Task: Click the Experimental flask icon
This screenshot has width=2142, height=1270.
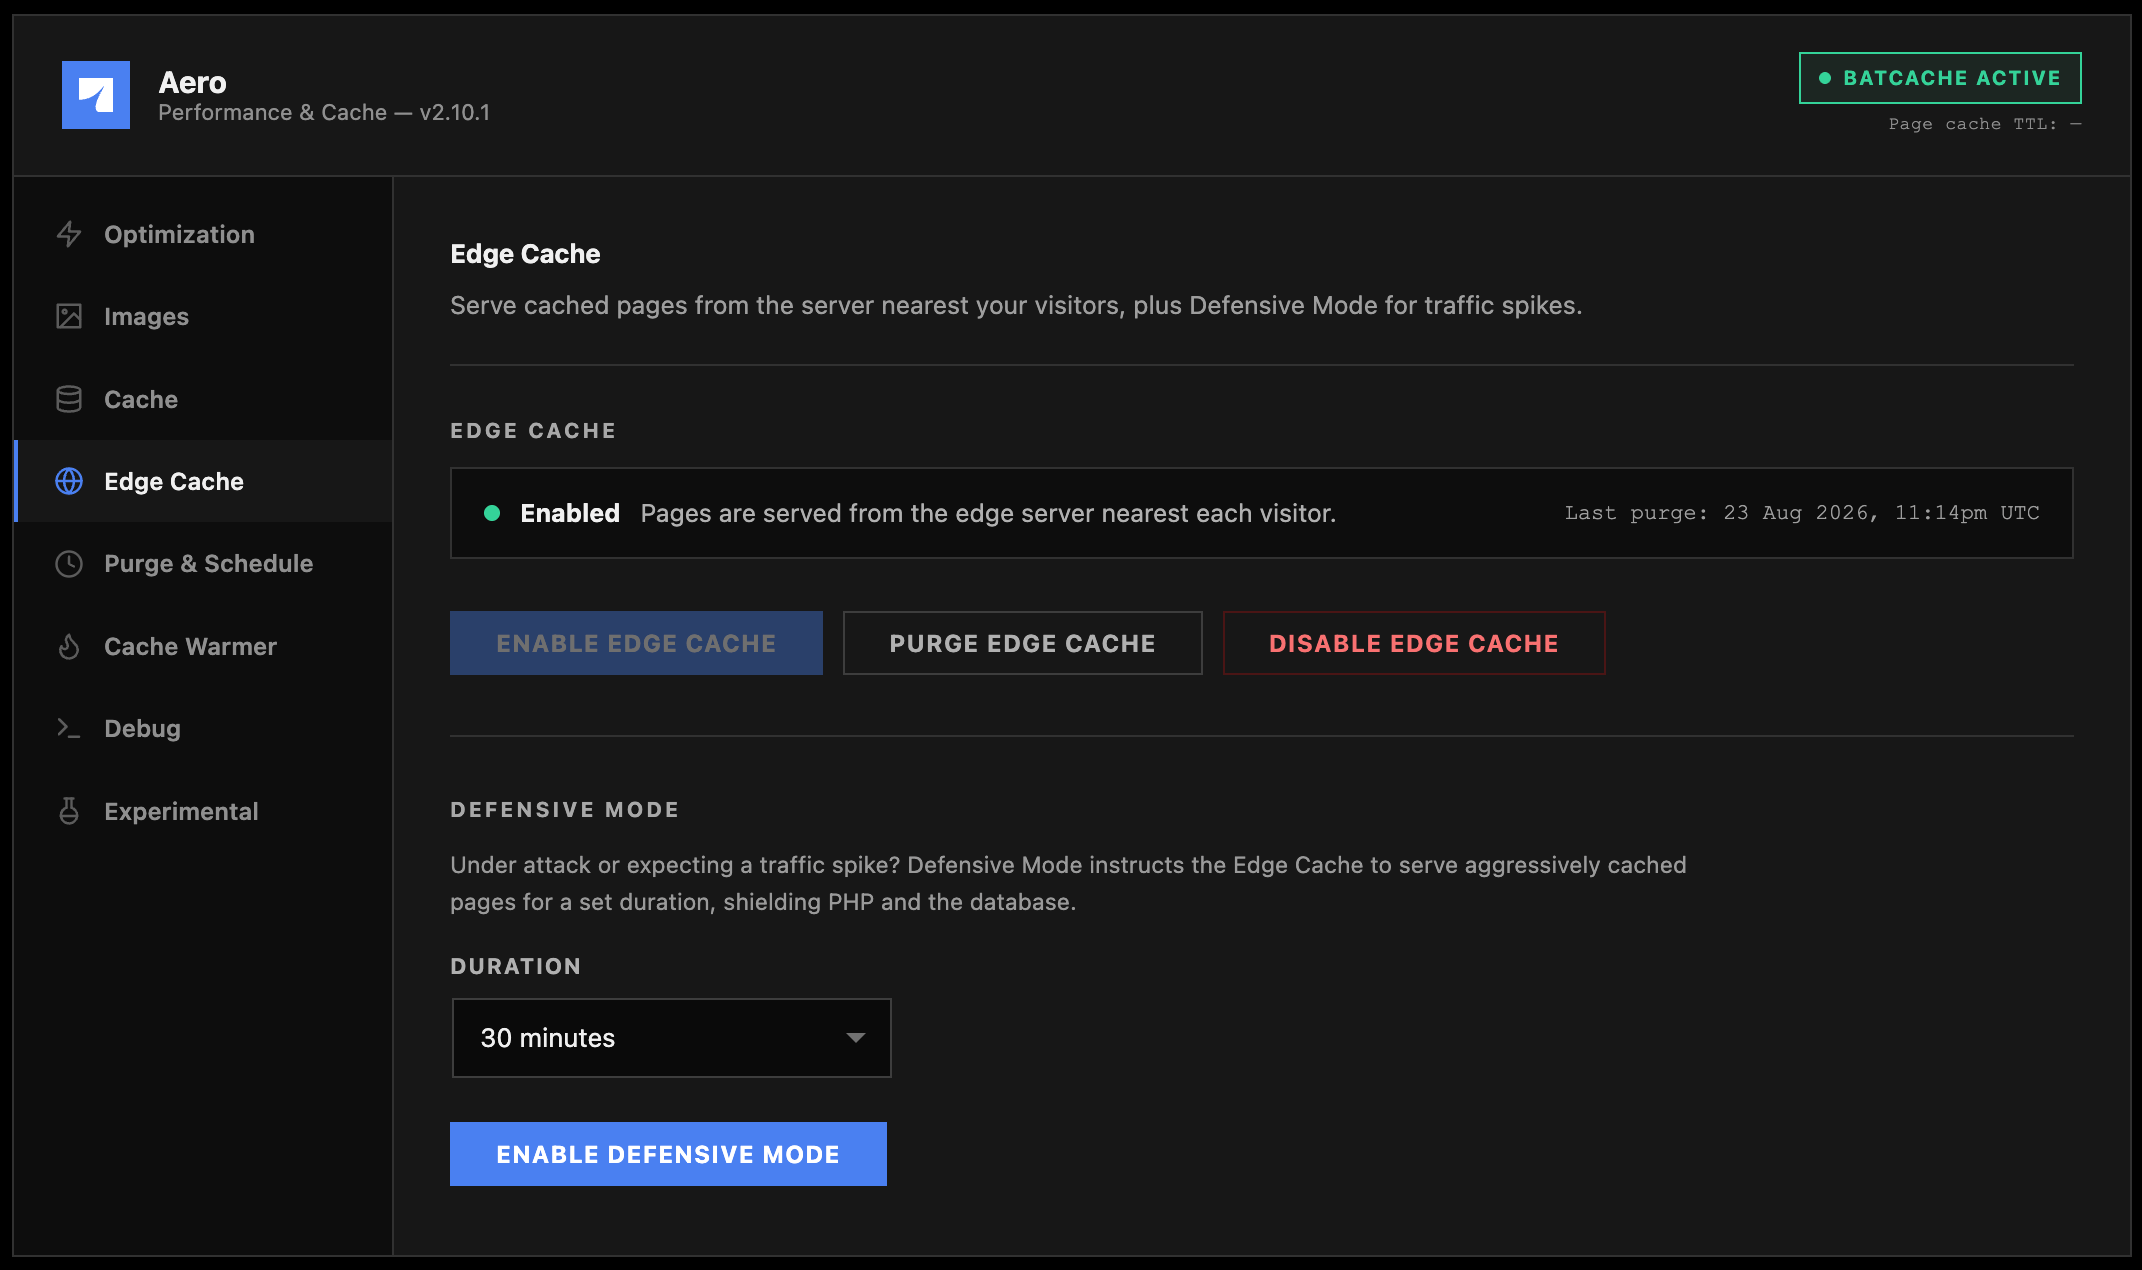Action: click(x=69, y=811)
